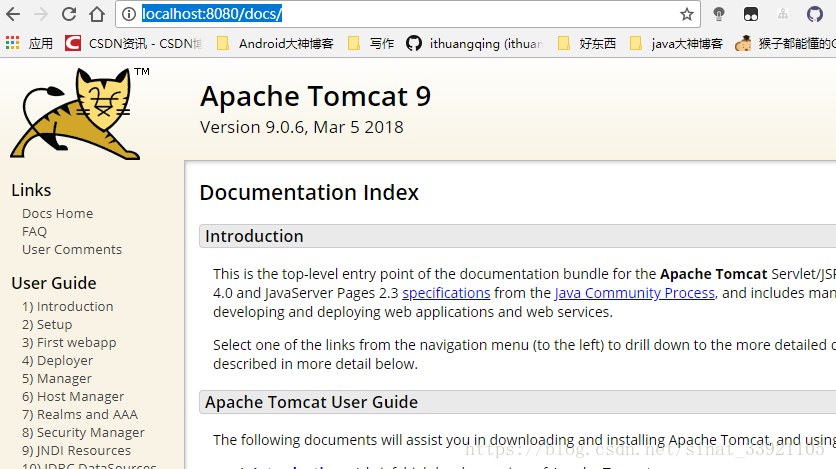Follow the specifications hyperlink

446,293
